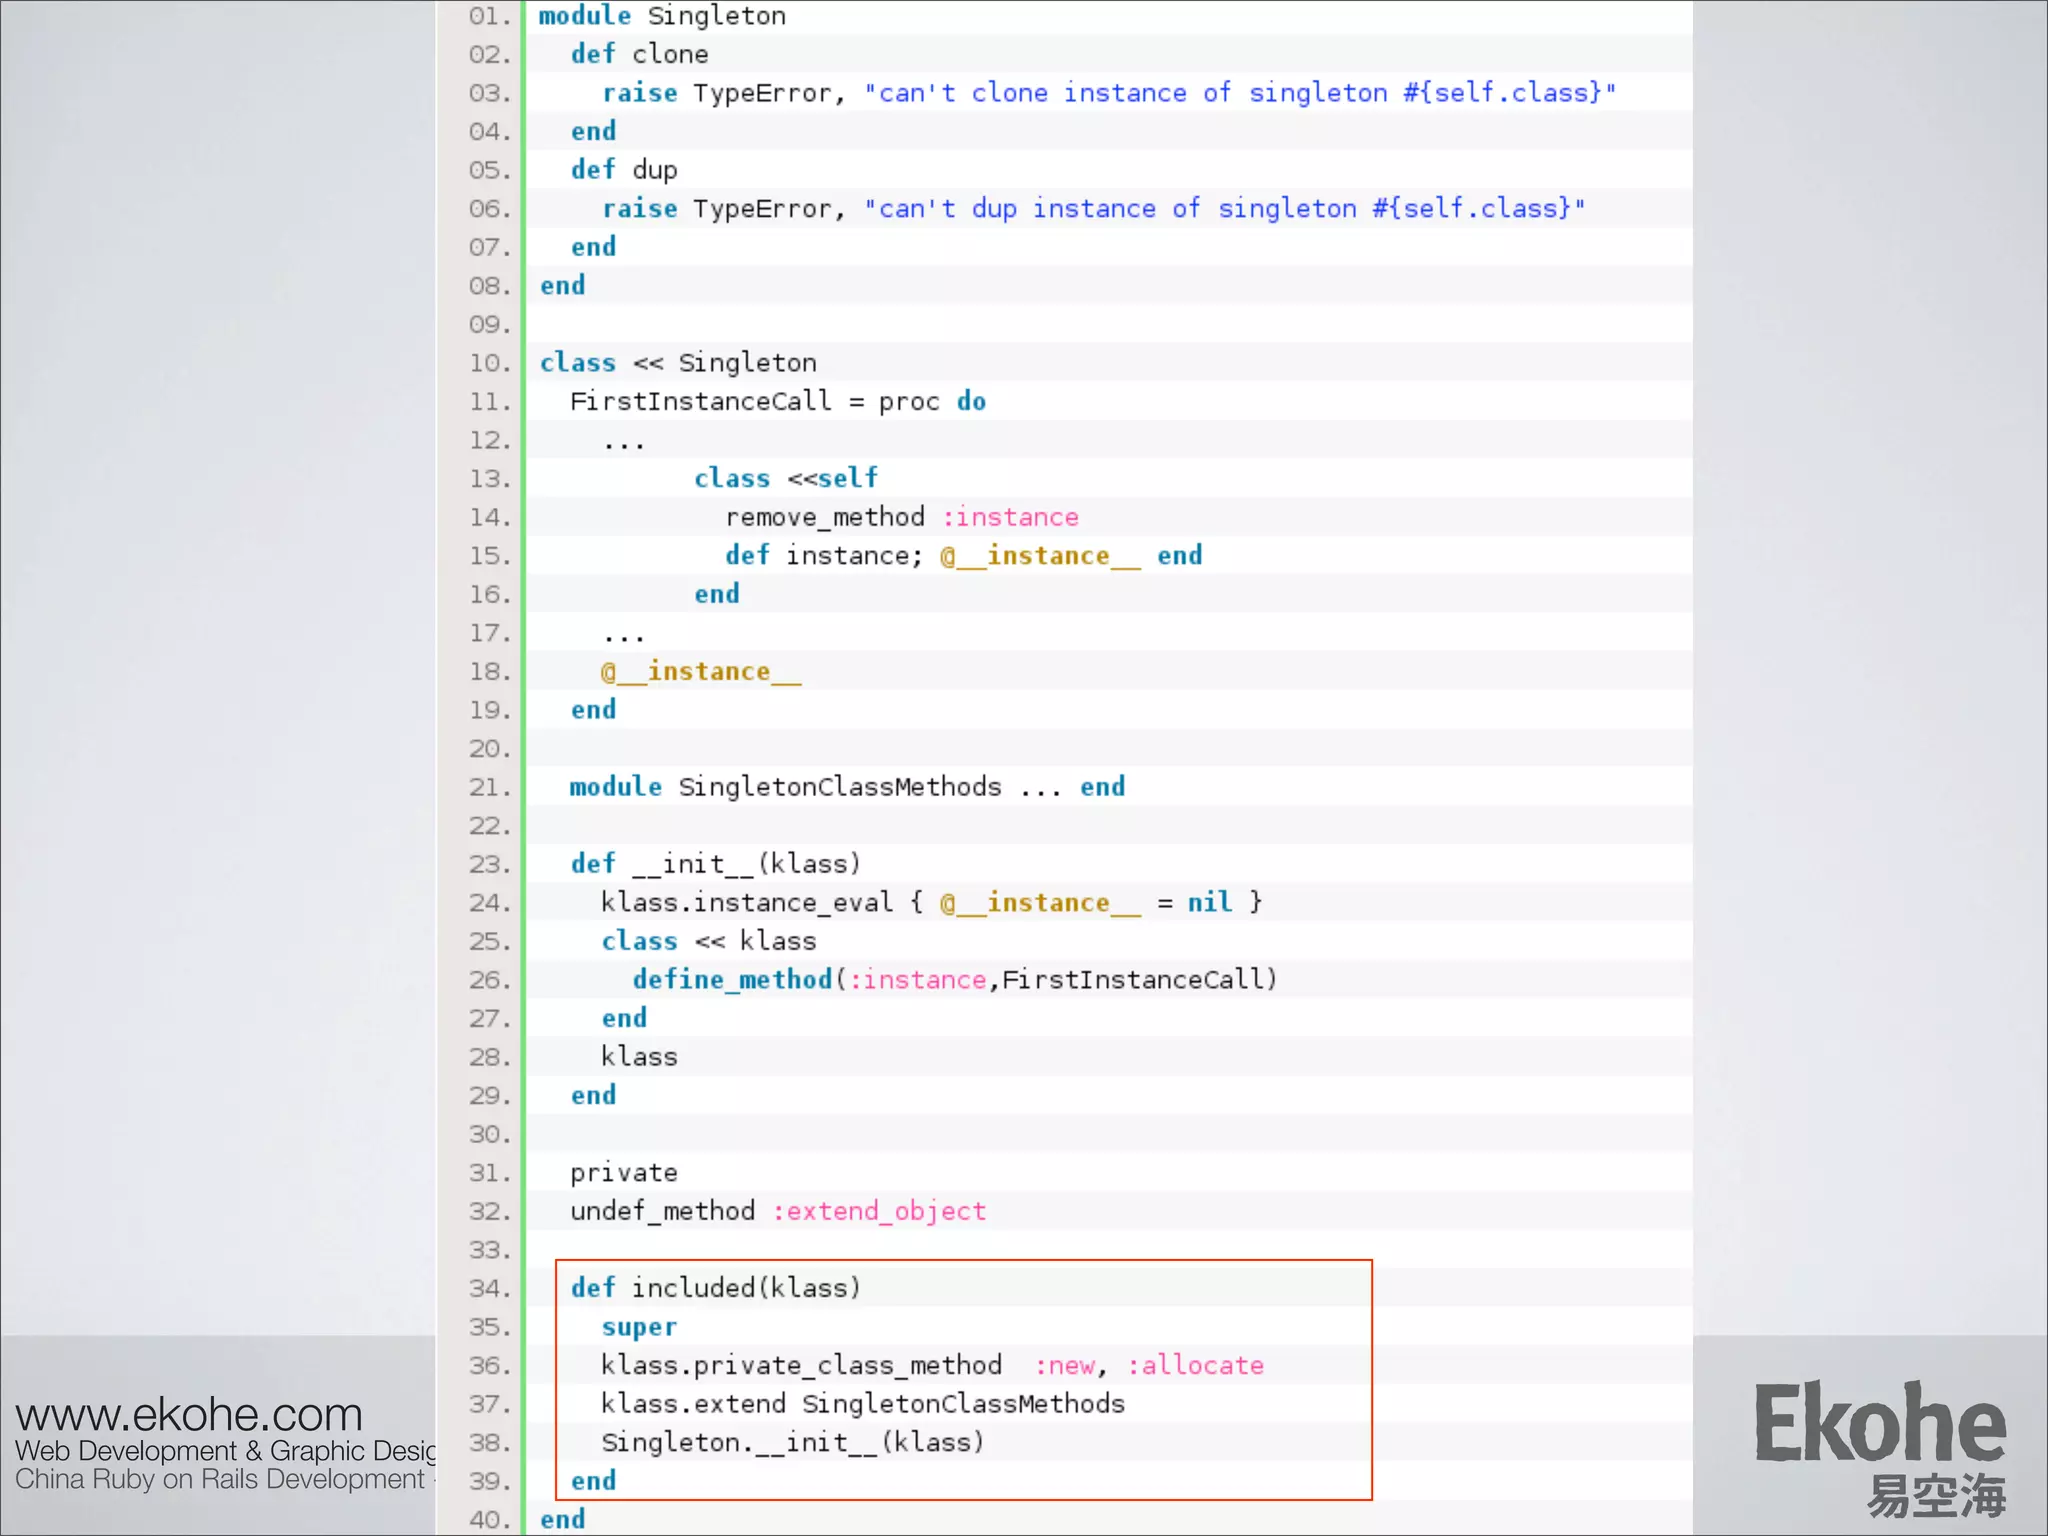Click the lone 'klass' on line 28
The image size is (2048, 1536).
coord(639,1057)
